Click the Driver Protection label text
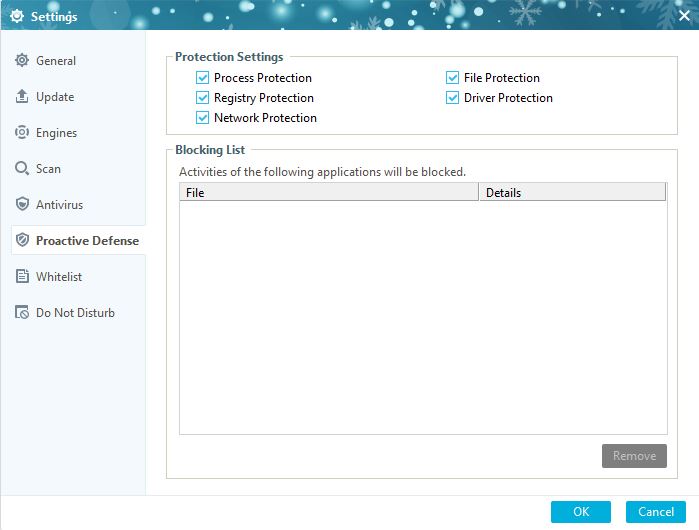Image resolution: width=699 pixels, height=530 pixels. point(508,98)
